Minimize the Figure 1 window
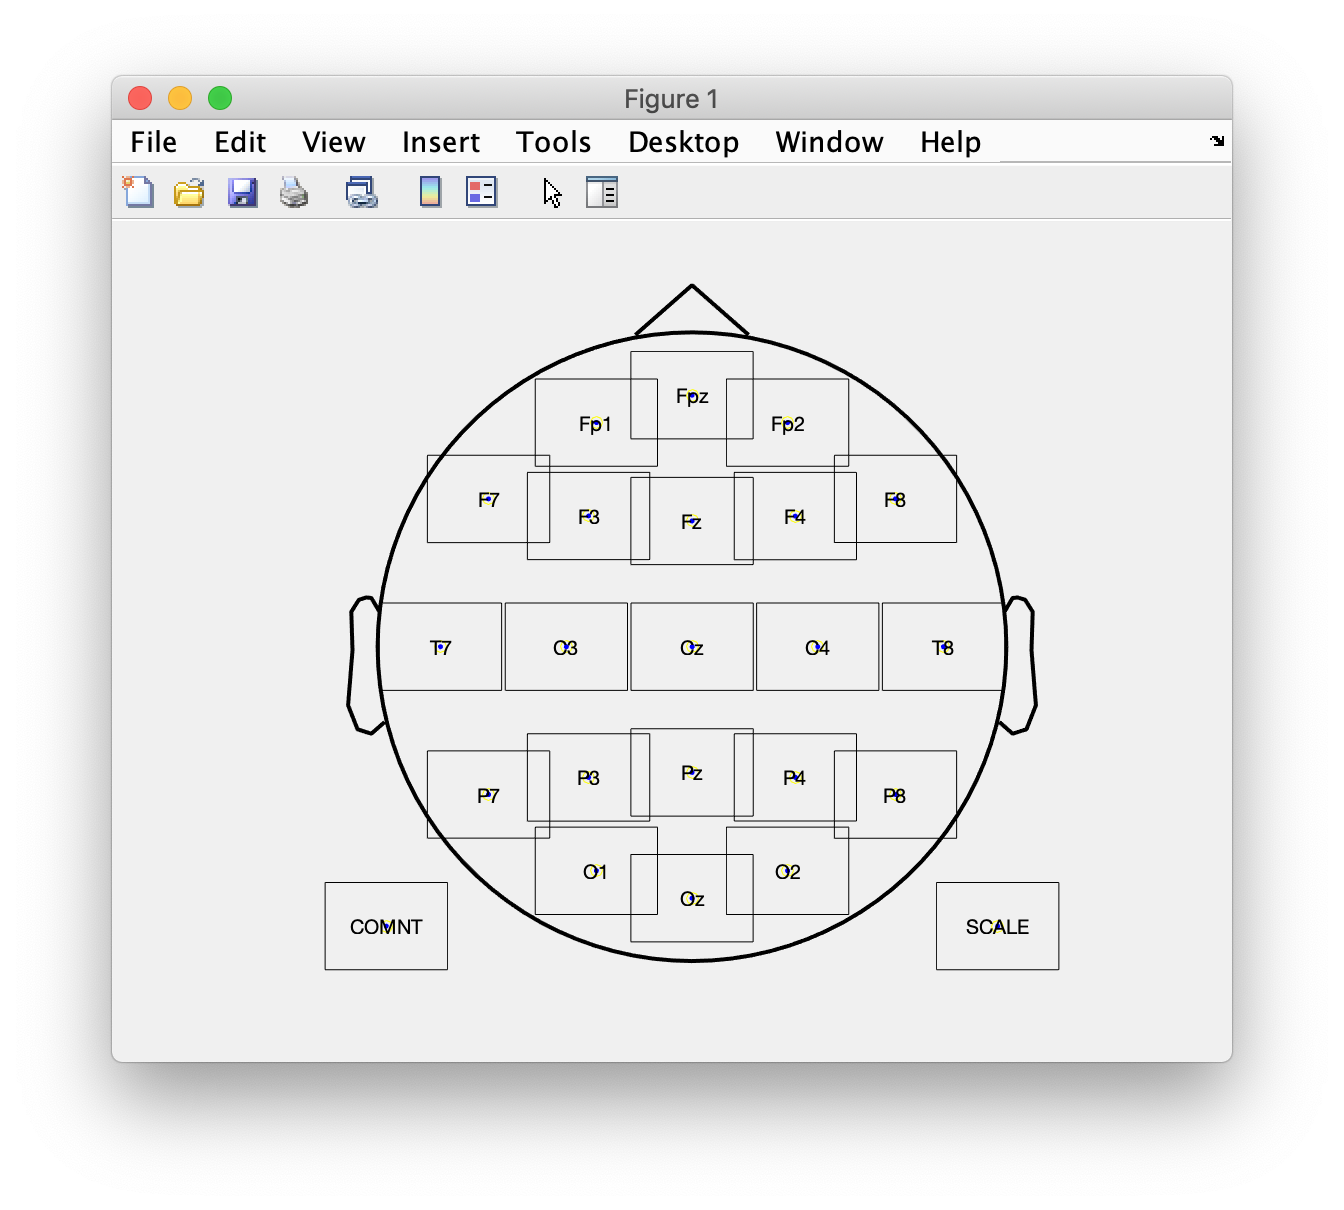The image size is (1344, 1210). 180,98
